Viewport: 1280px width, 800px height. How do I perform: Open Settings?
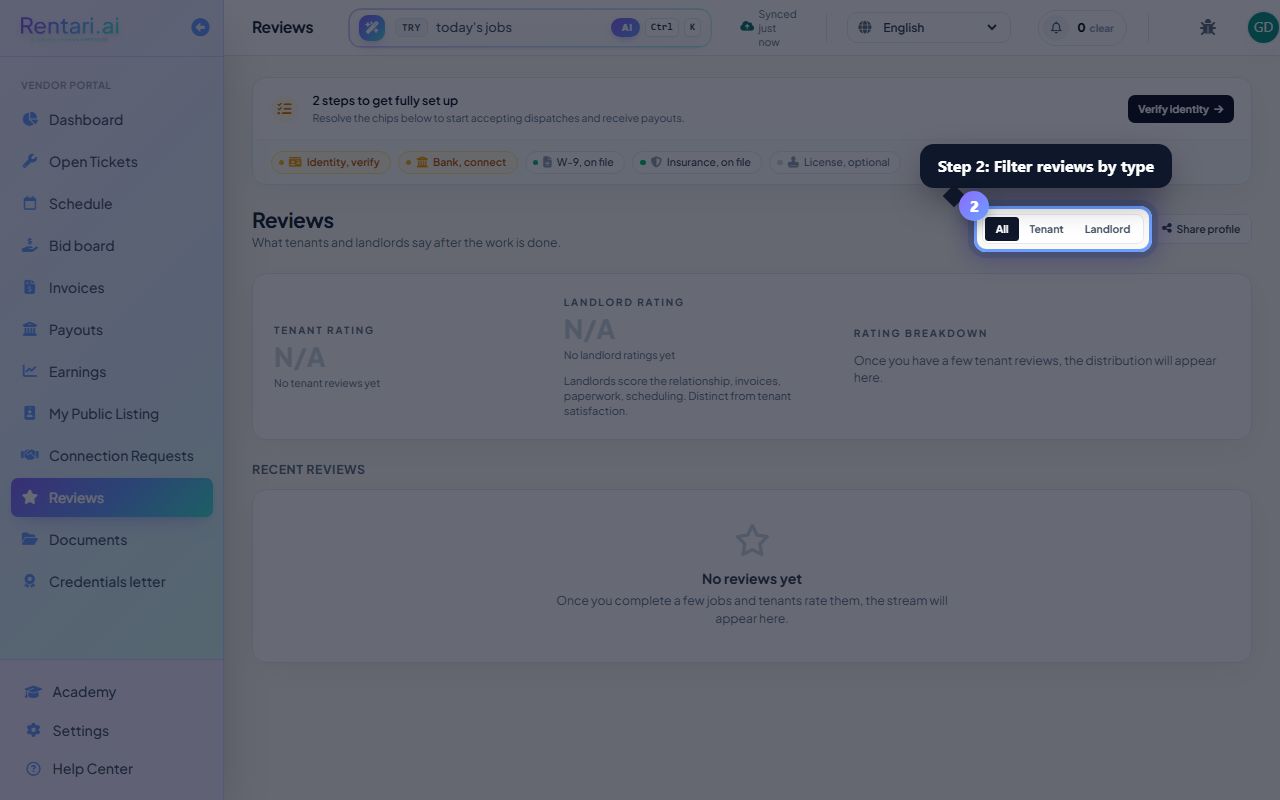tap(112, 731)
